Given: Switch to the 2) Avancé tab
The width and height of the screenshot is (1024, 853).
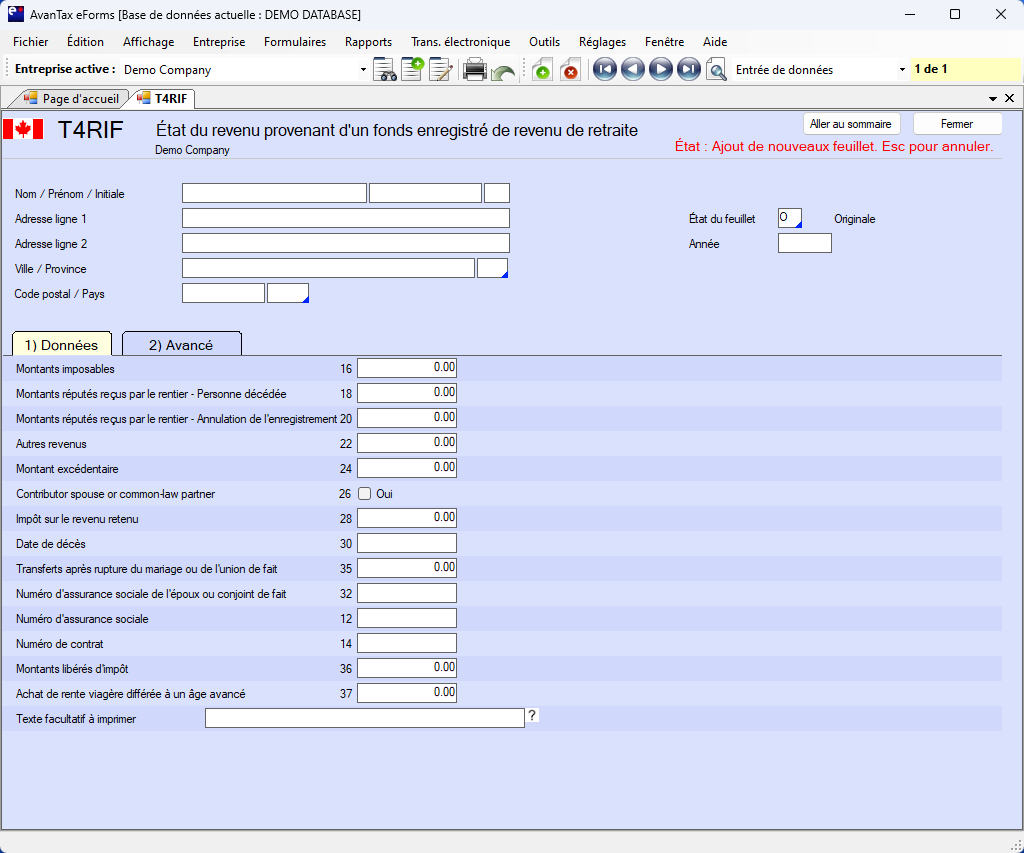Looking at the screenshot, I should [181, 345].
